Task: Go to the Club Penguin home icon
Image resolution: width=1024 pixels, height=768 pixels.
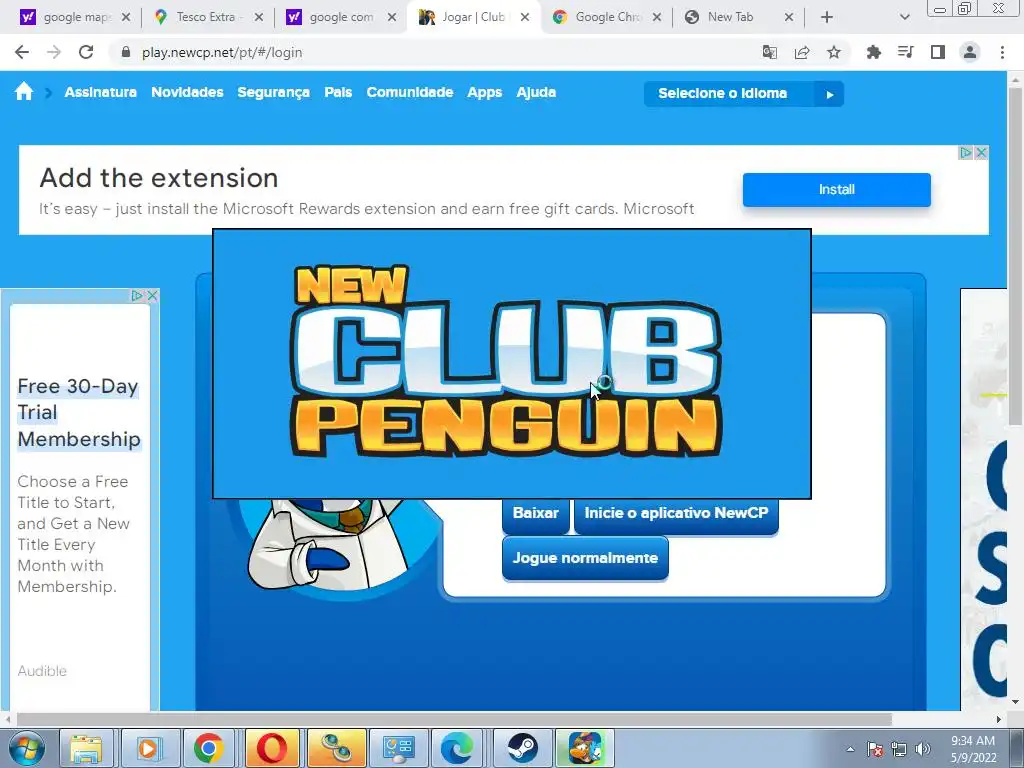Action: pyautogui.click(x=24, y=92)
